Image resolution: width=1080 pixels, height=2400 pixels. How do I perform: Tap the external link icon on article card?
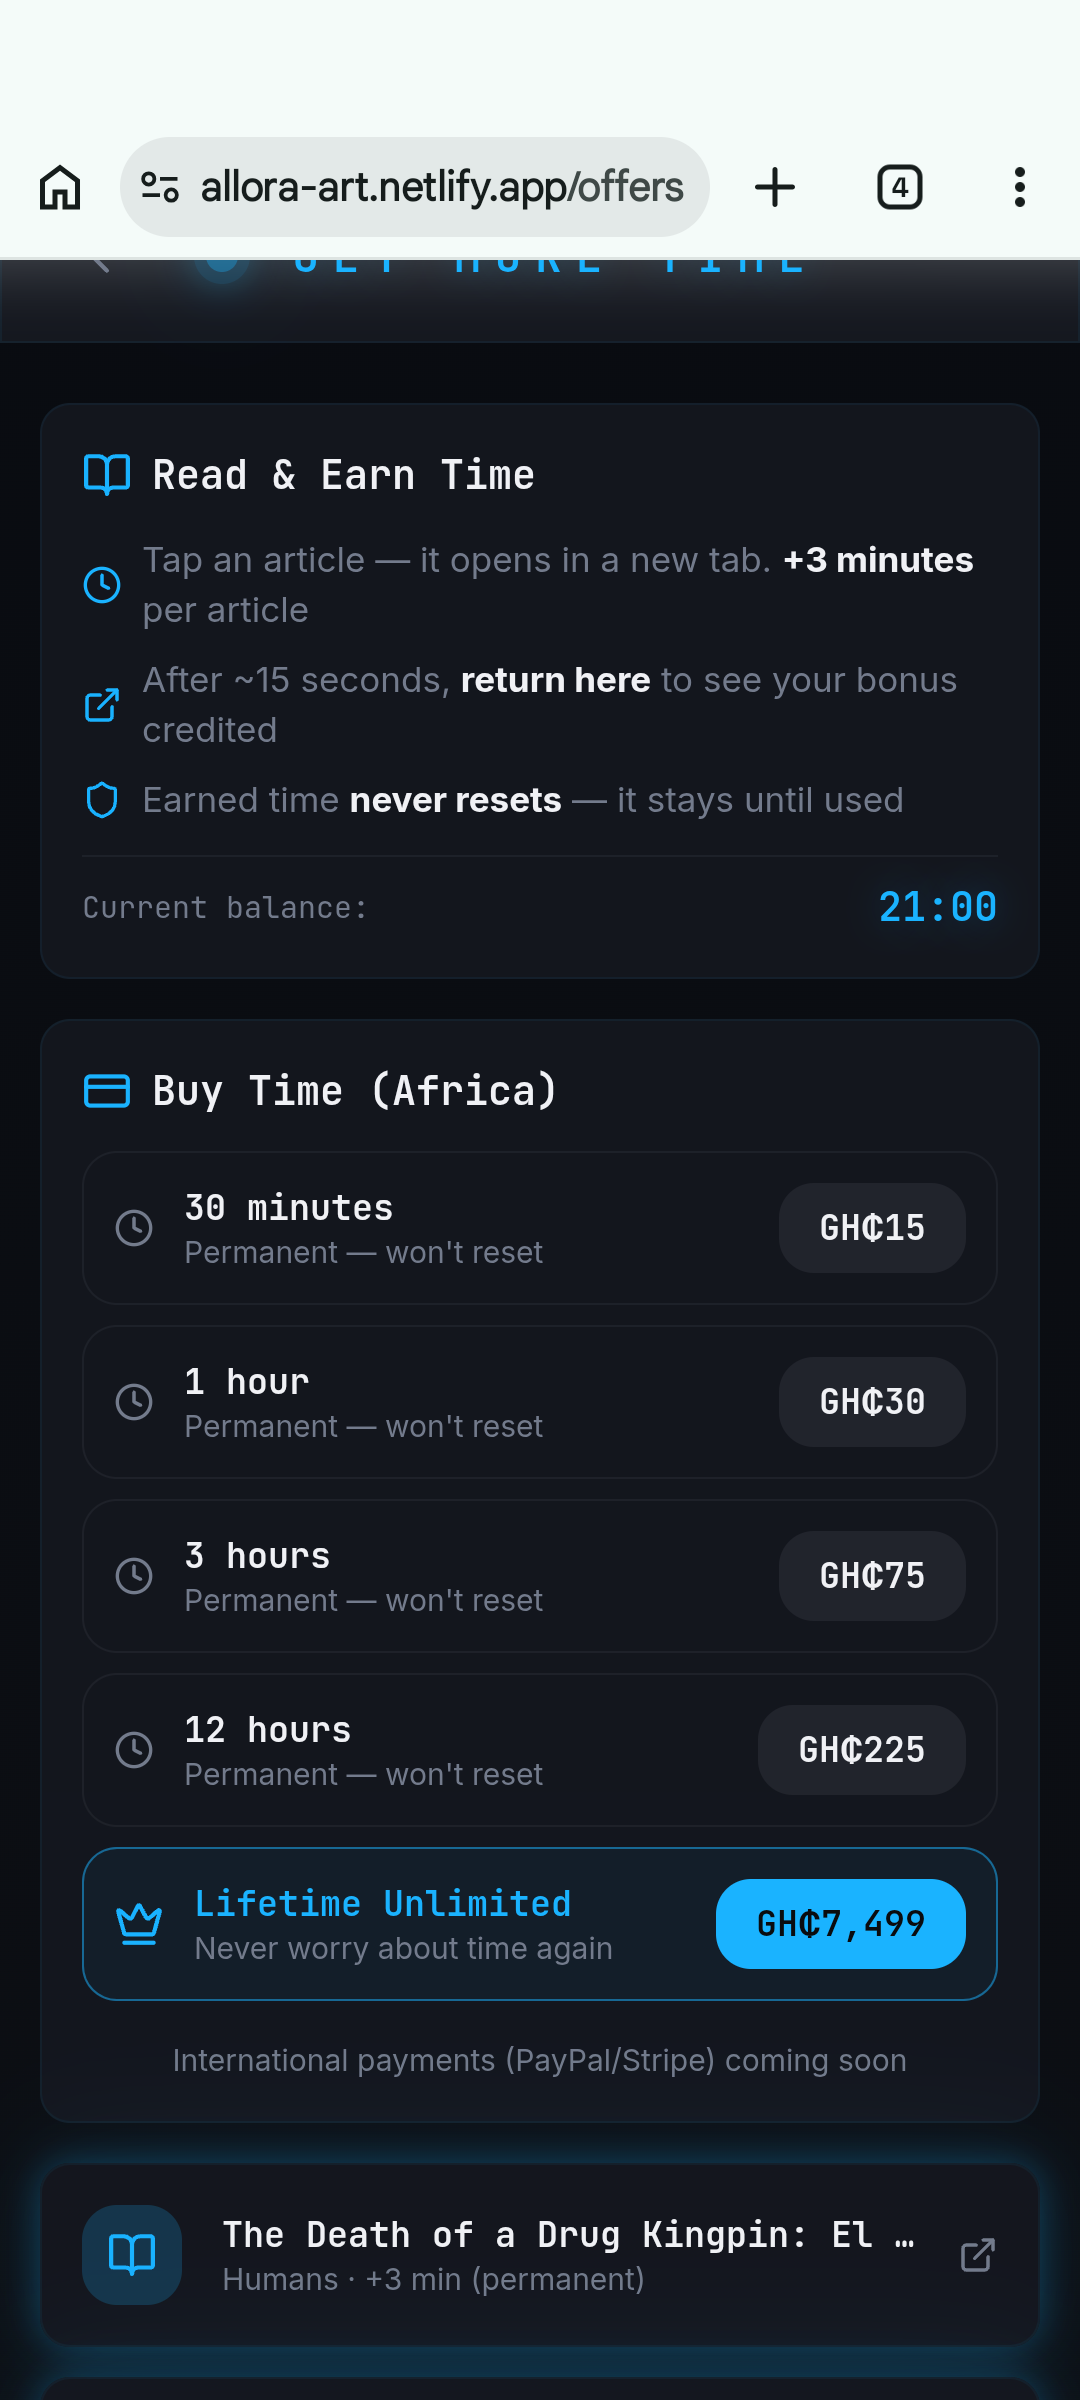pos(977,2255)
